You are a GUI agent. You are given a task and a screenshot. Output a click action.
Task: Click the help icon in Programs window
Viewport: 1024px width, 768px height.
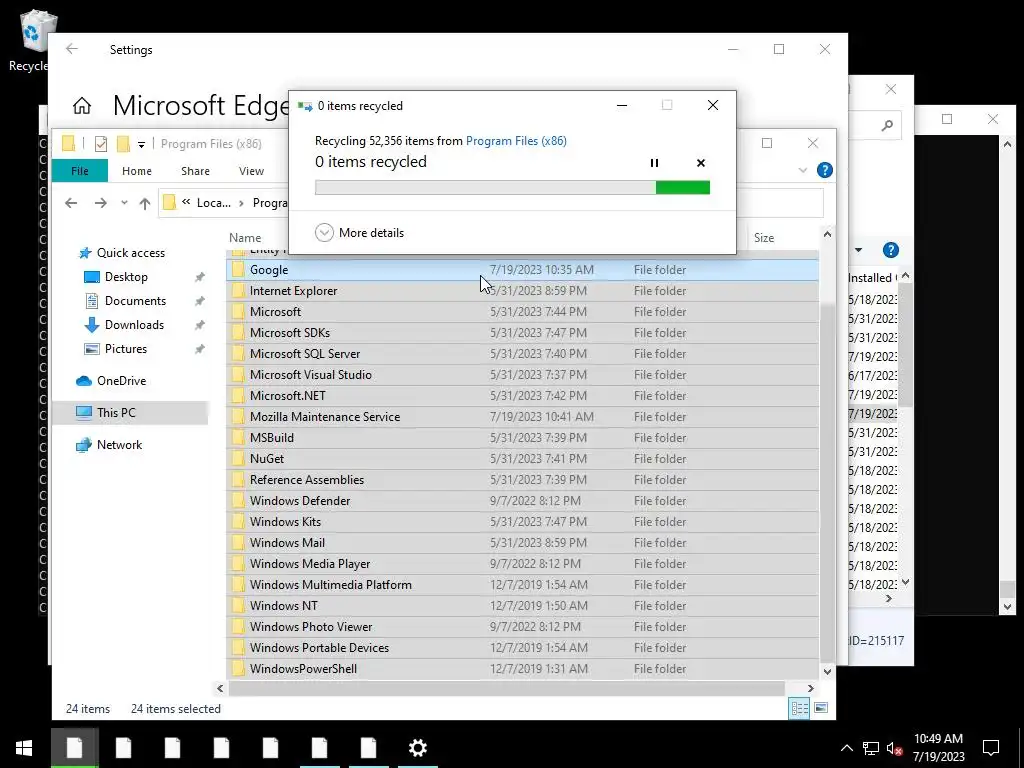point(890,250)
